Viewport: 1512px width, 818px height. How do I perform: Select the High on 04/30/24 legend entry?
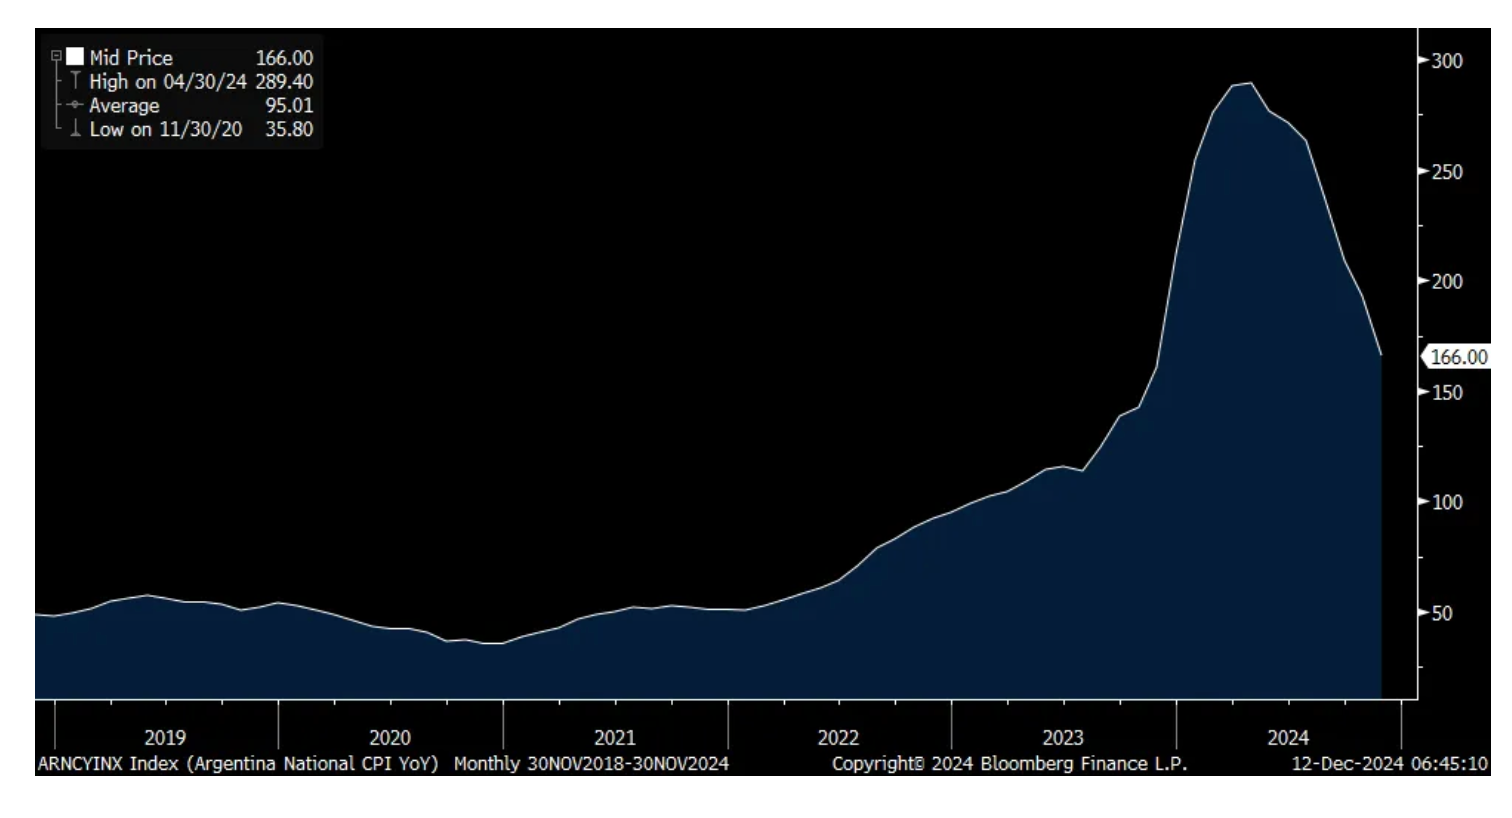pyautogui.click(x=201, y=82)
